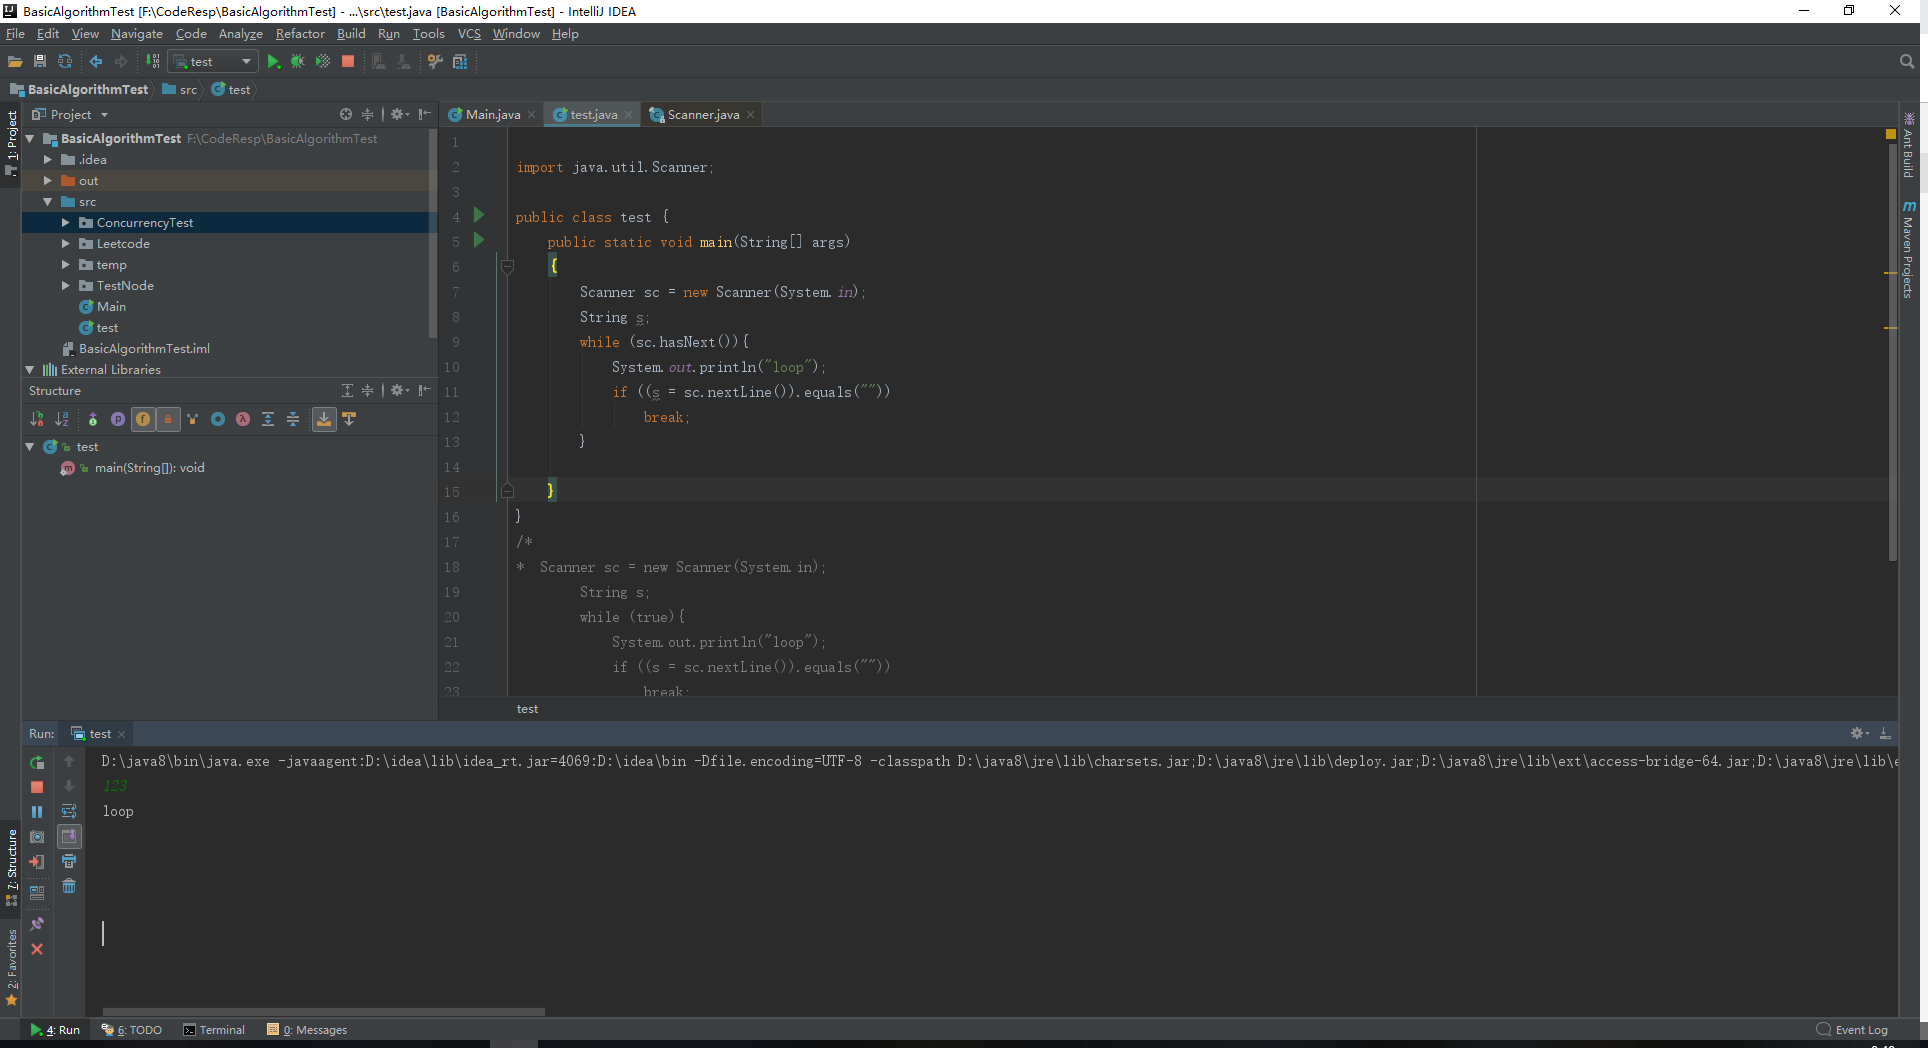
Task: Enable Sort Alphabetically in Structure panel
Action: (62, 419)
